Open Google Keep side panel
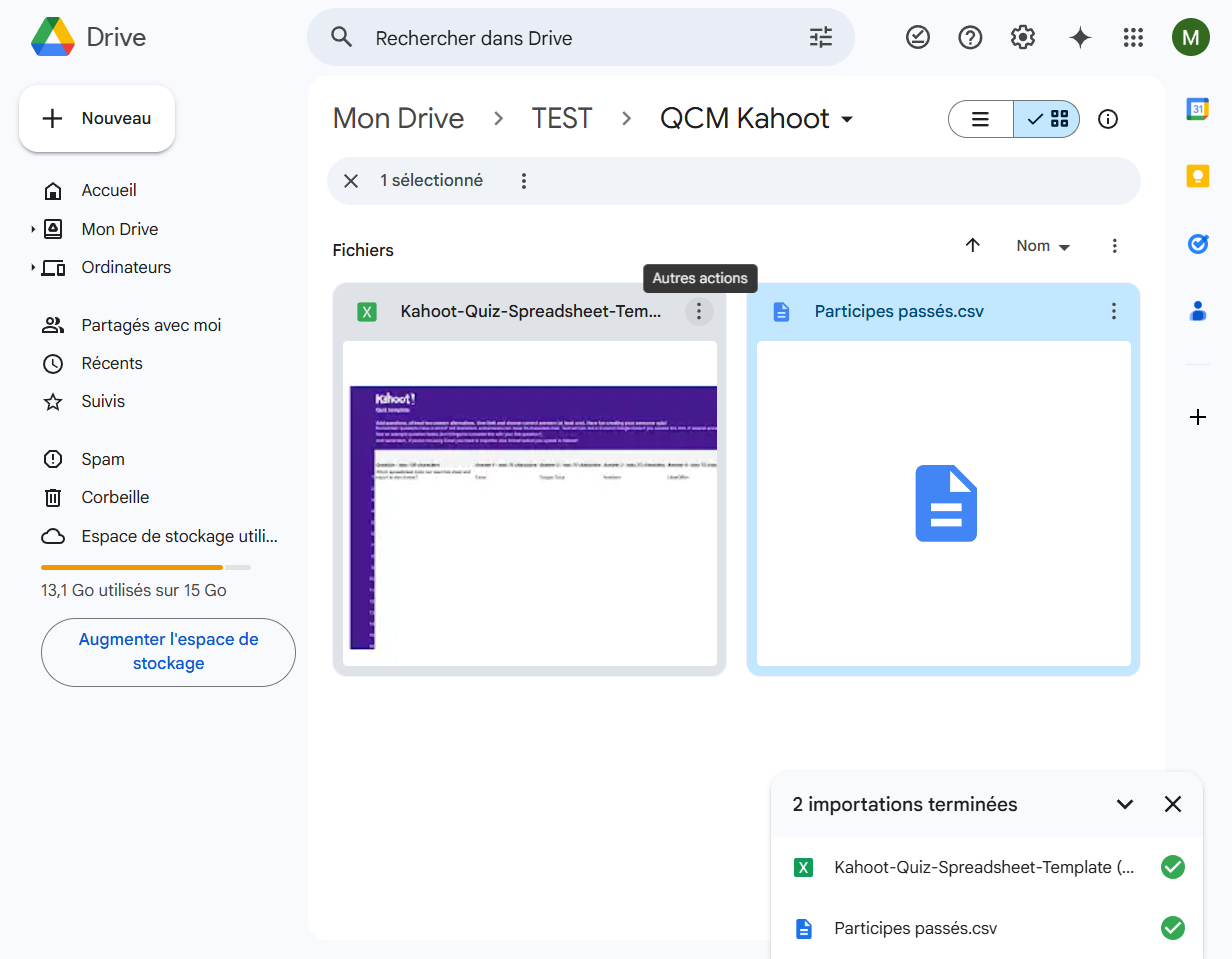Screen dimensions: 1232x959 pos(1198,177)
